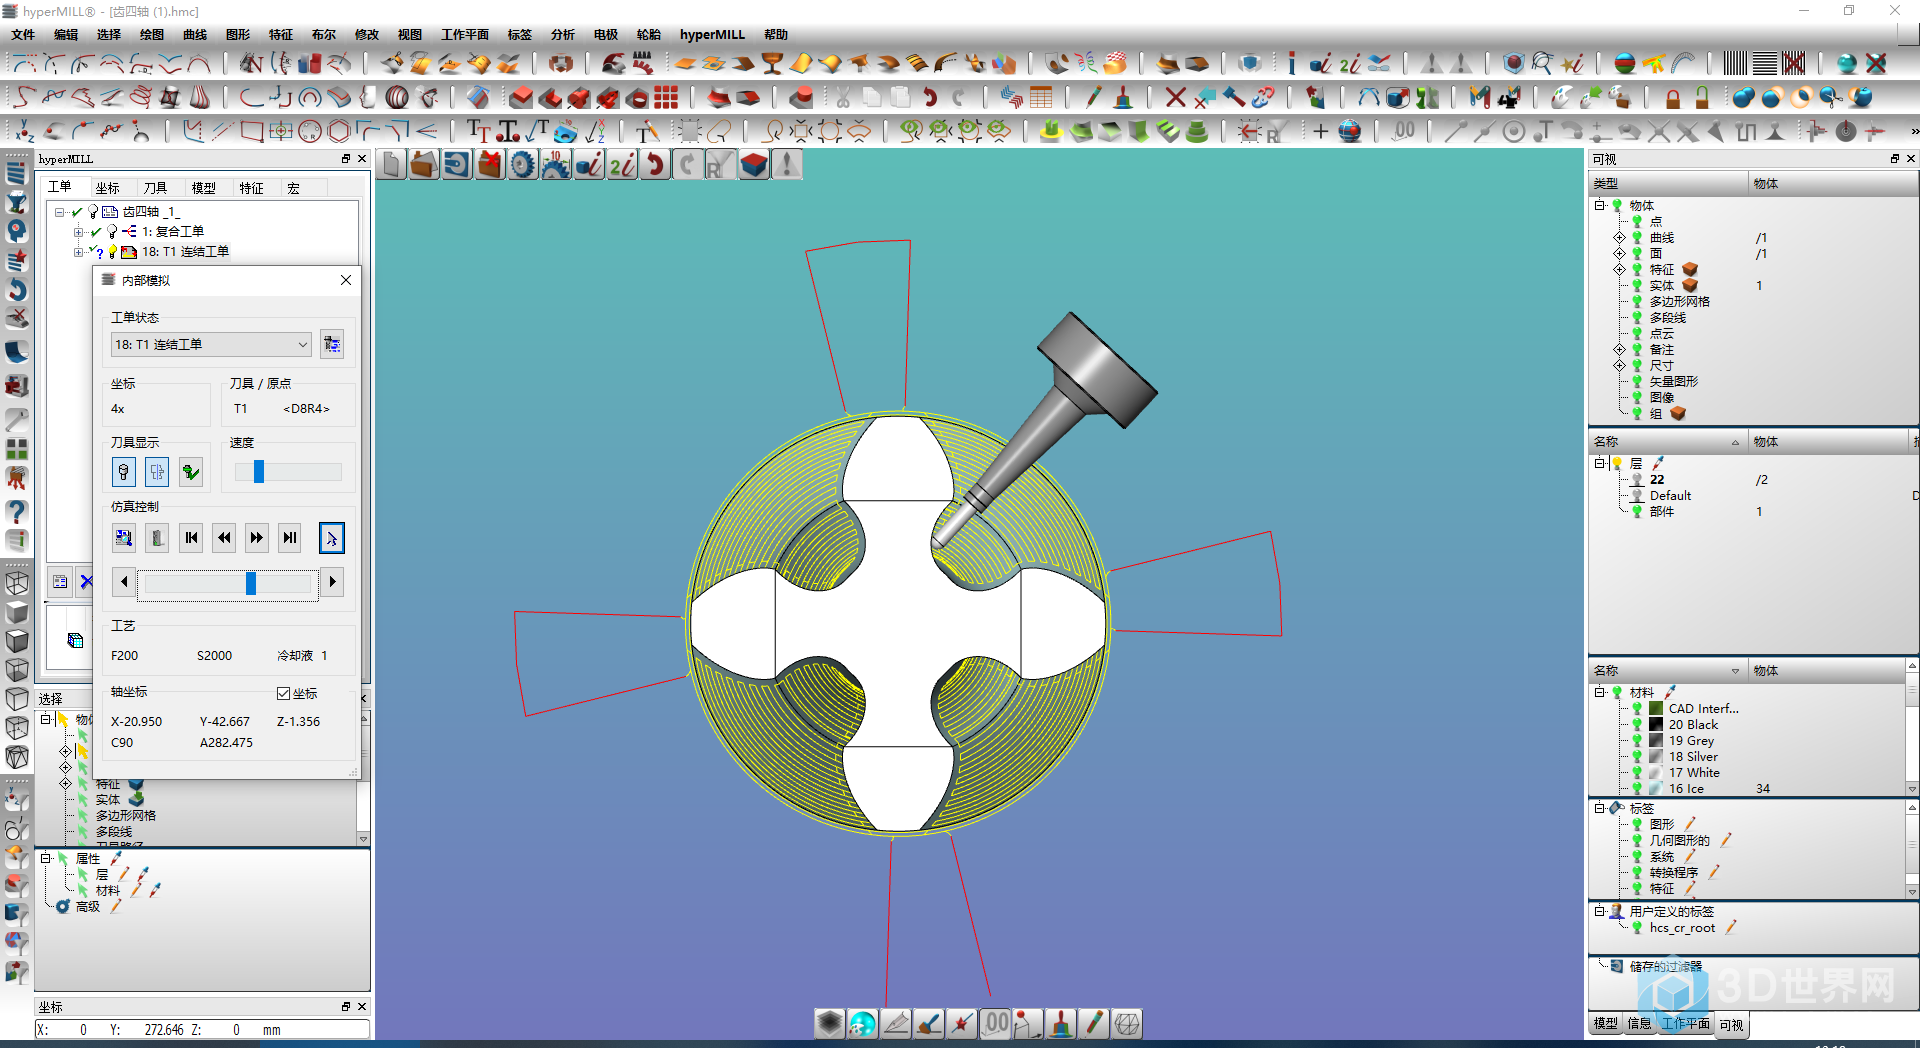Click the cursor-pick simulation mode button
Viewport: 1920px width, 1048px height.
331,538
